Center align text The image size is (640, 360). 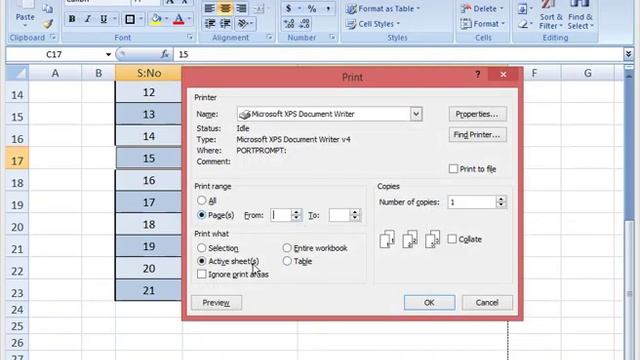pyautogui.click(x=225, y=8)
